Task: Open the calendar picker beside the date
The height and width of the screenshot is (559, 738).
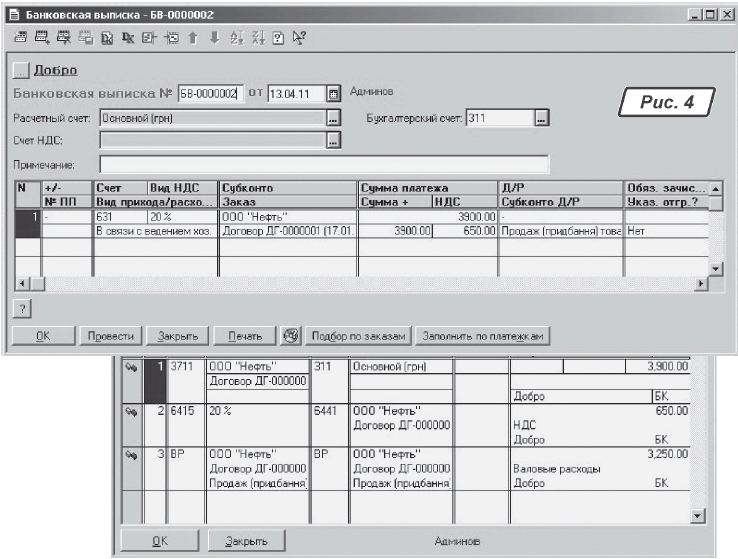Action: pos(335,94)
